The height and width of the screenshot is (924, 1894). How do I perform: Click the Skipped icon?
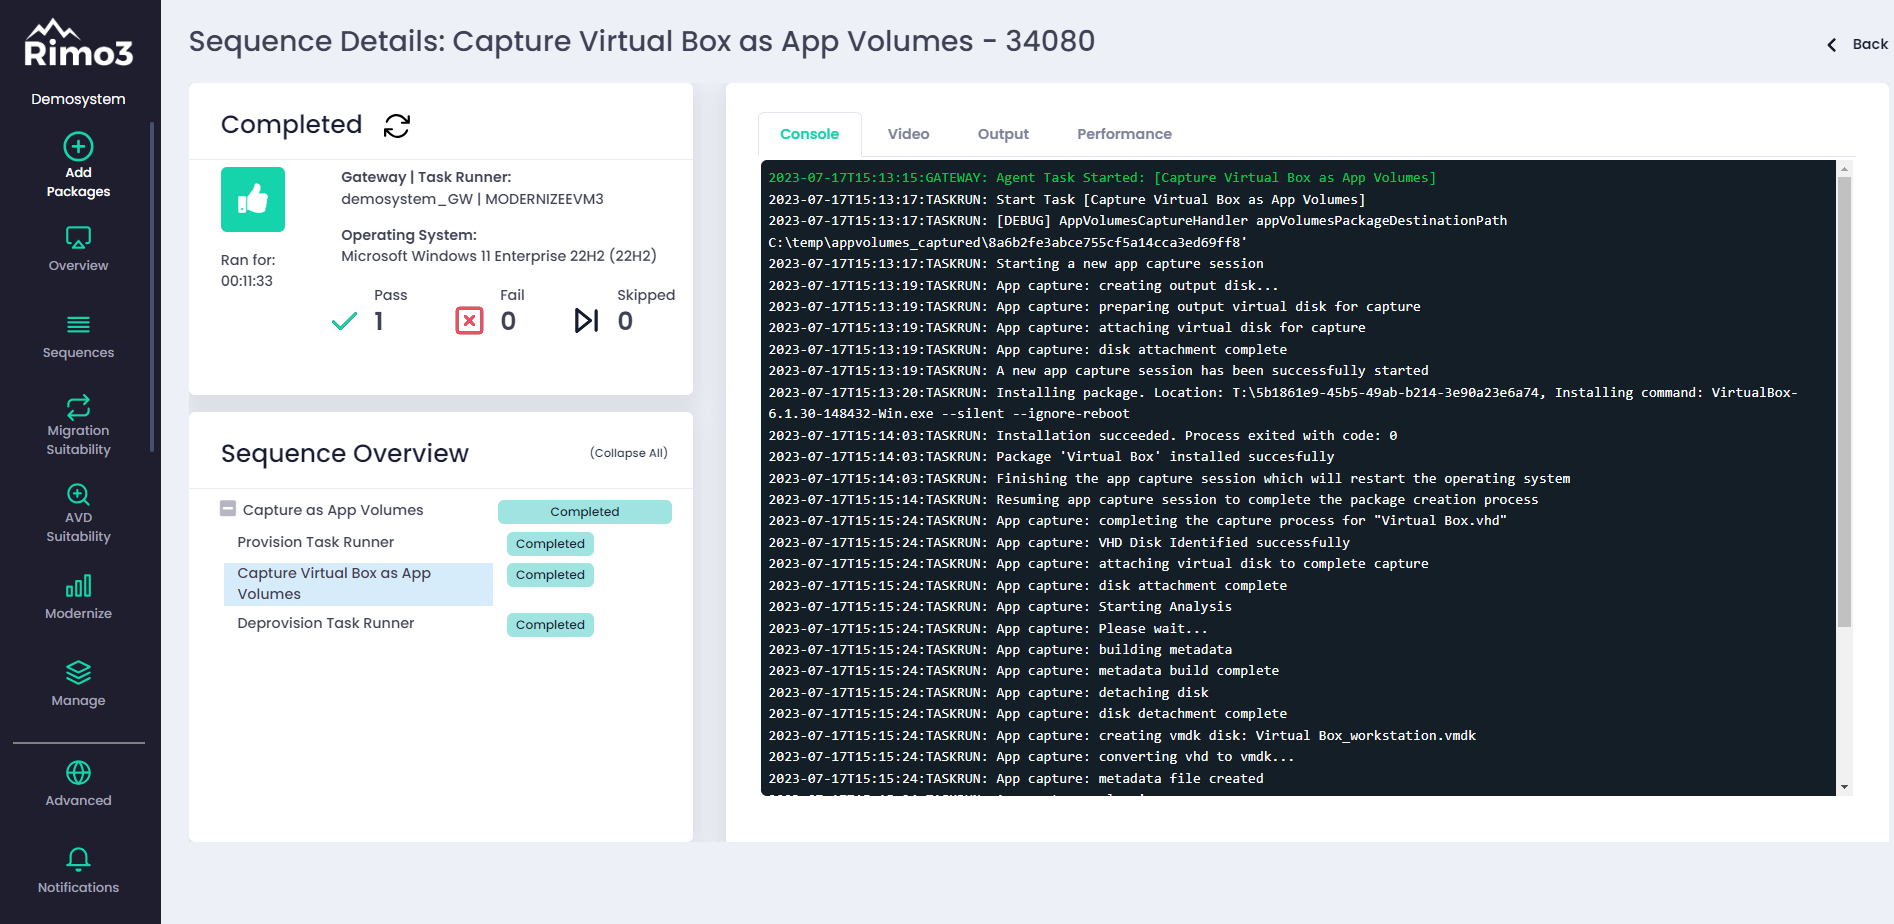[x=586, y=320]
